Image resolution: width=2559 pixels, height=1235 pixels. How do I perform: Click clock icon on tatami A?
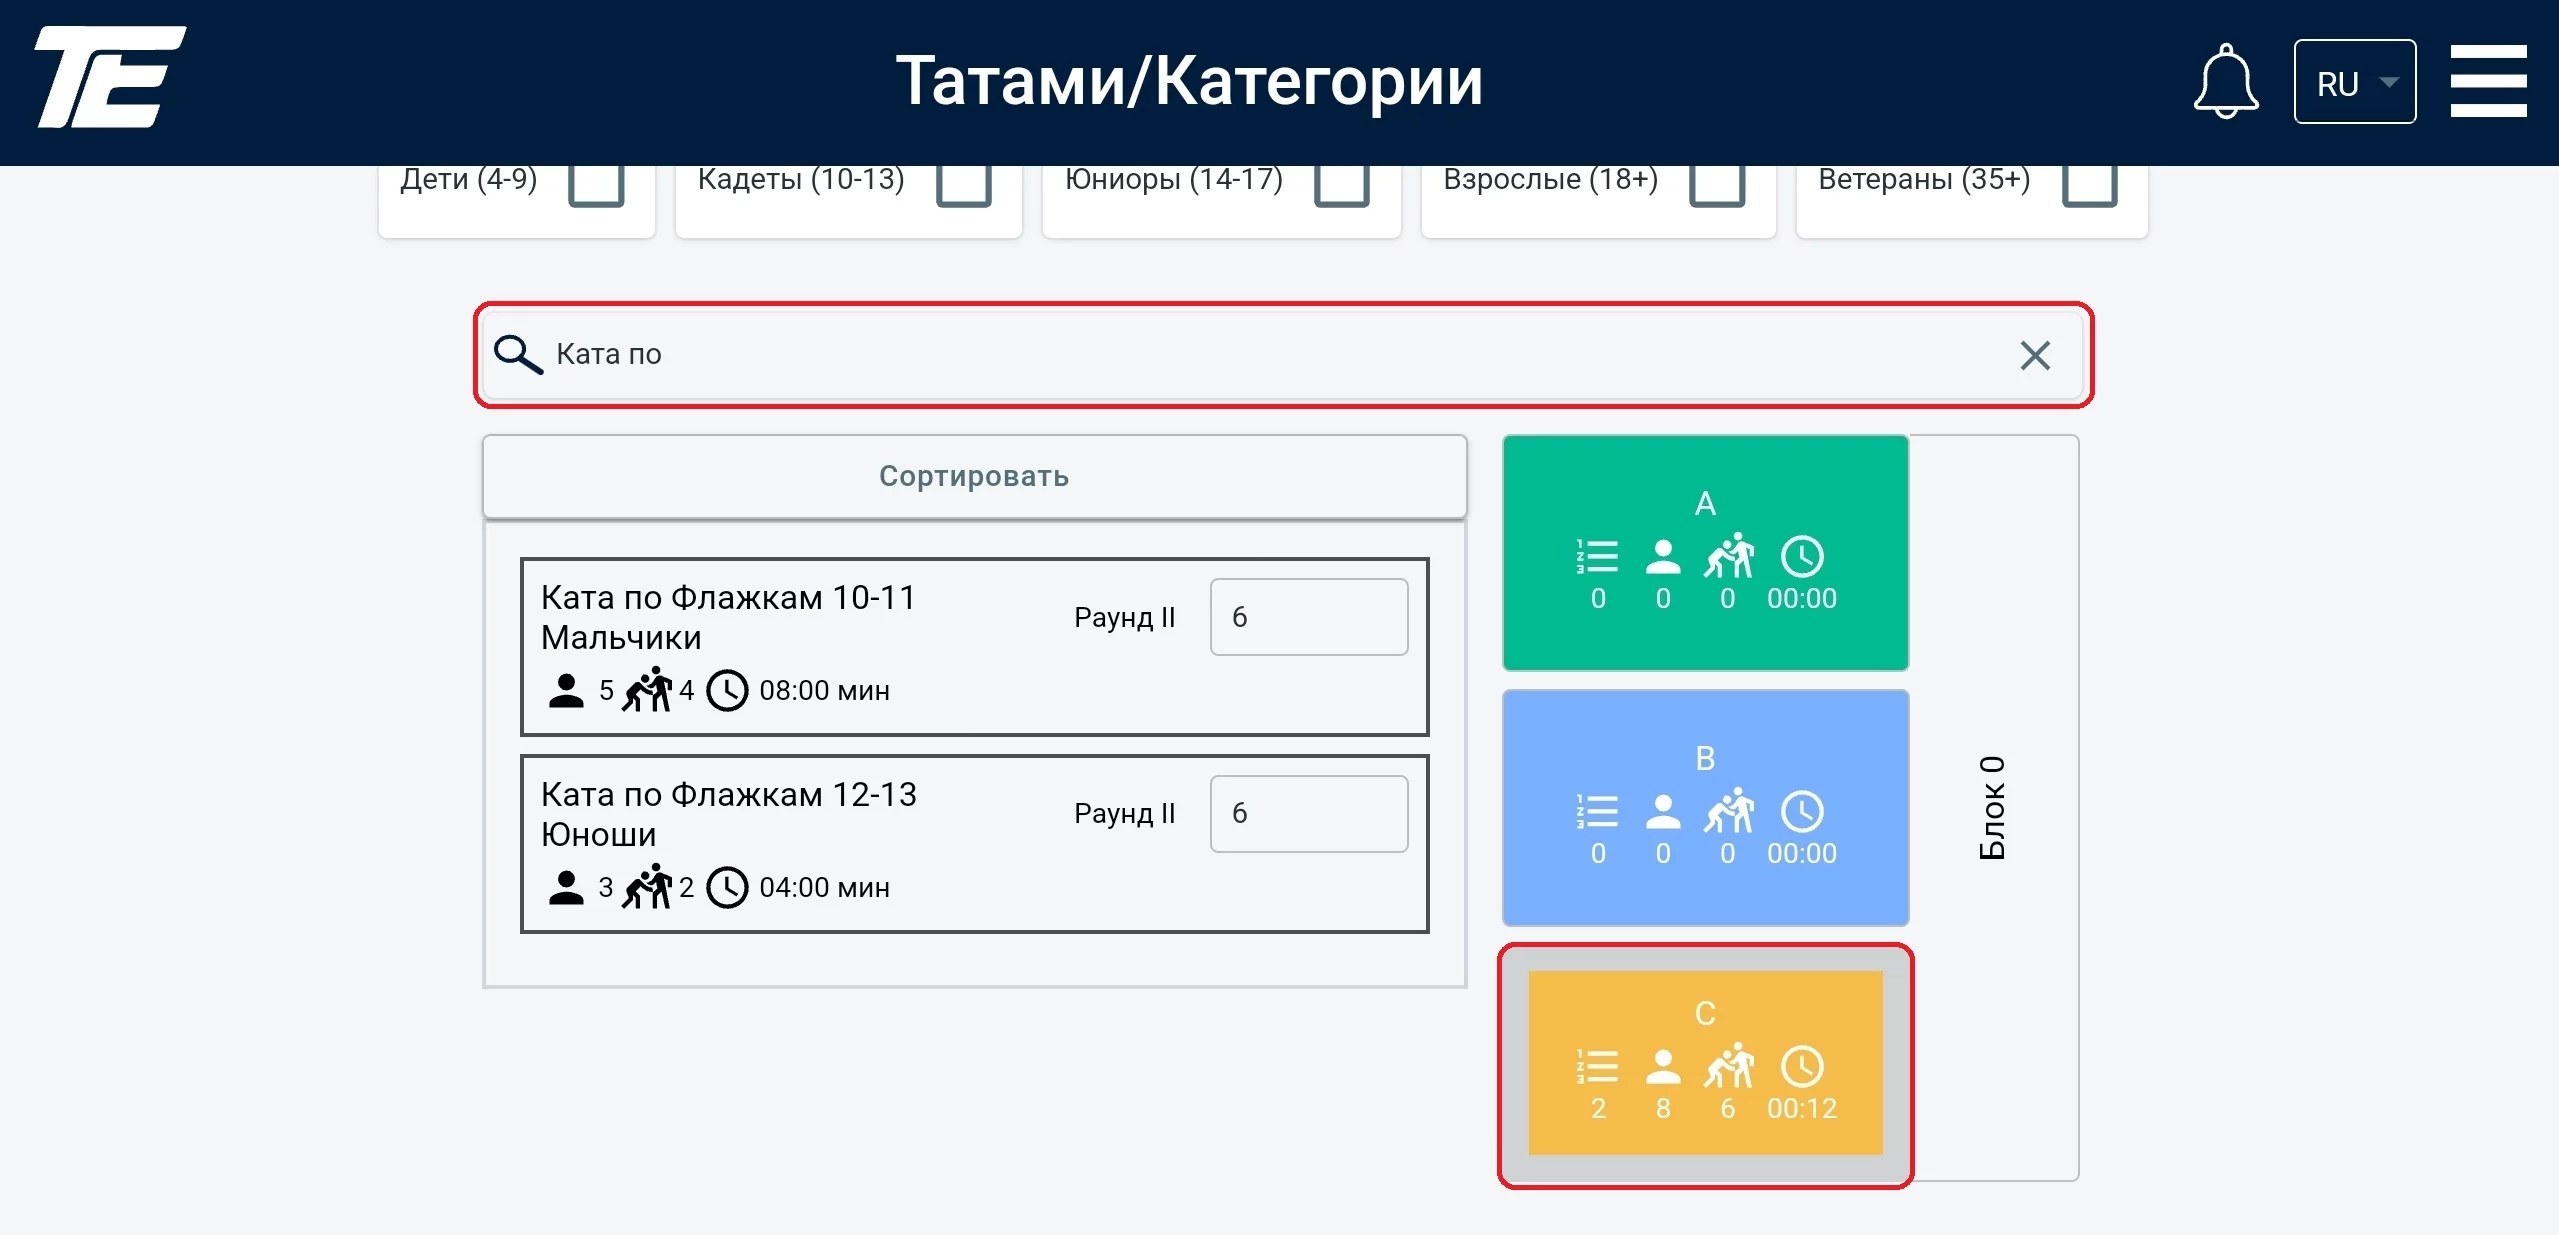pos(1802,557)
